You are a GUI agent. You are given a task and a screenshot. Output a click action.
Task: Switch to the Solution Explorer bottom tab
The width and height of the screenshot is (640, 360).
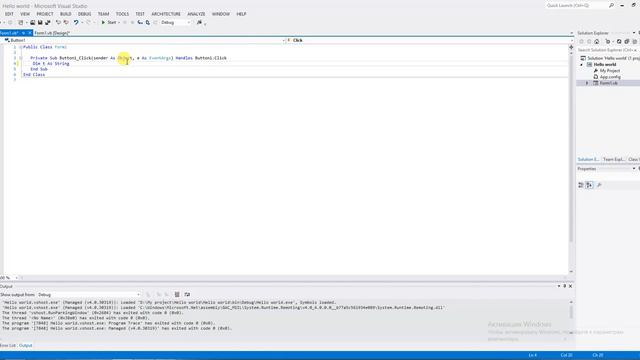click(x=588, y=159)
